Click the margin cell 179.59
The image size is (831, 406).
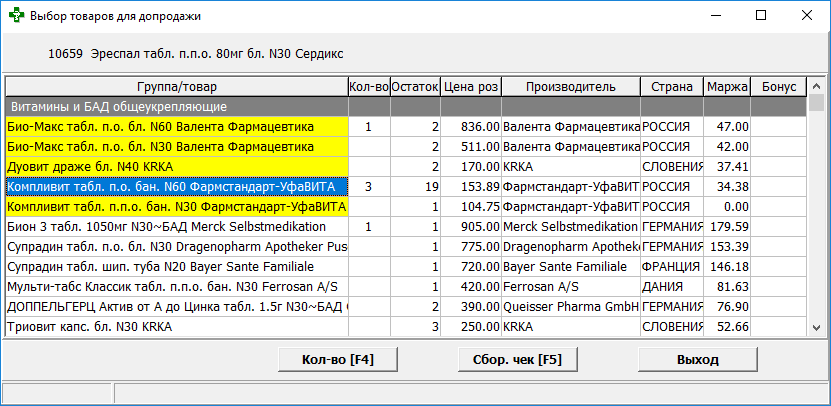(727, 227)
